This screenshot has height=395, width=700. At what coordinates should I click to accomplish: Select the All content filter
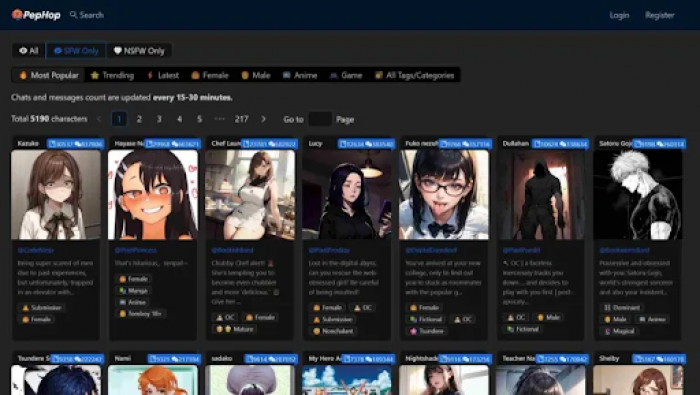[29, 50]
